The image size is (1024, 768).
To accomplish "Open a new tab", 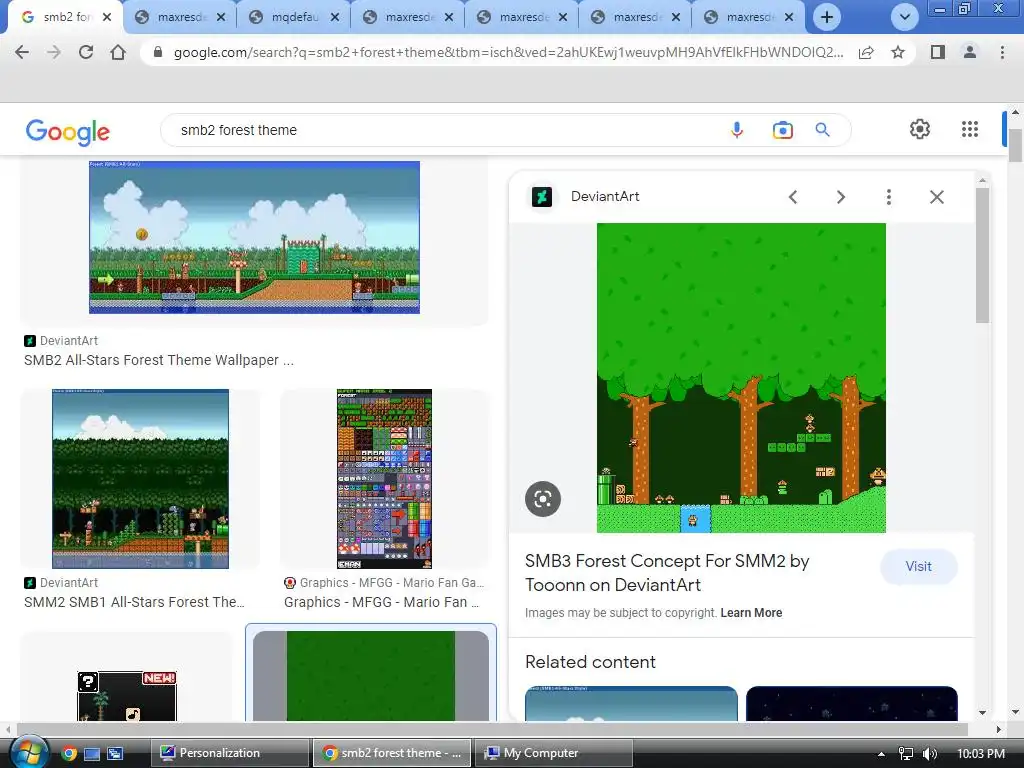I will click(827, 17).
